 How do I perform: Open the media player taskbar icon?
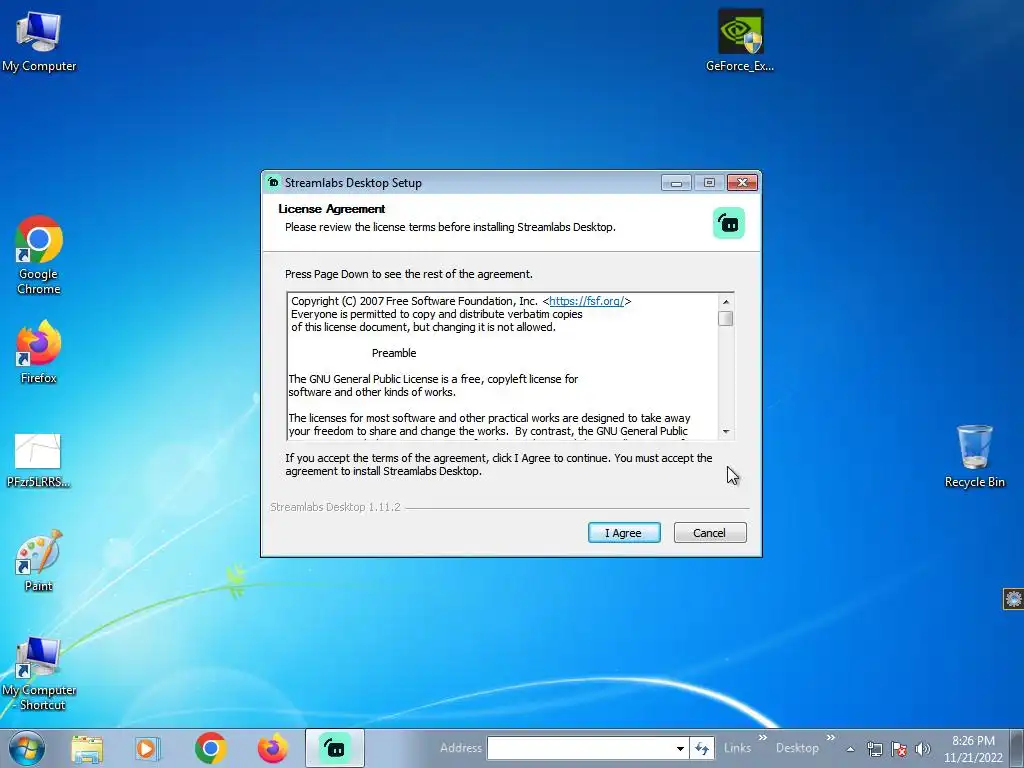[x=148, y=748]
